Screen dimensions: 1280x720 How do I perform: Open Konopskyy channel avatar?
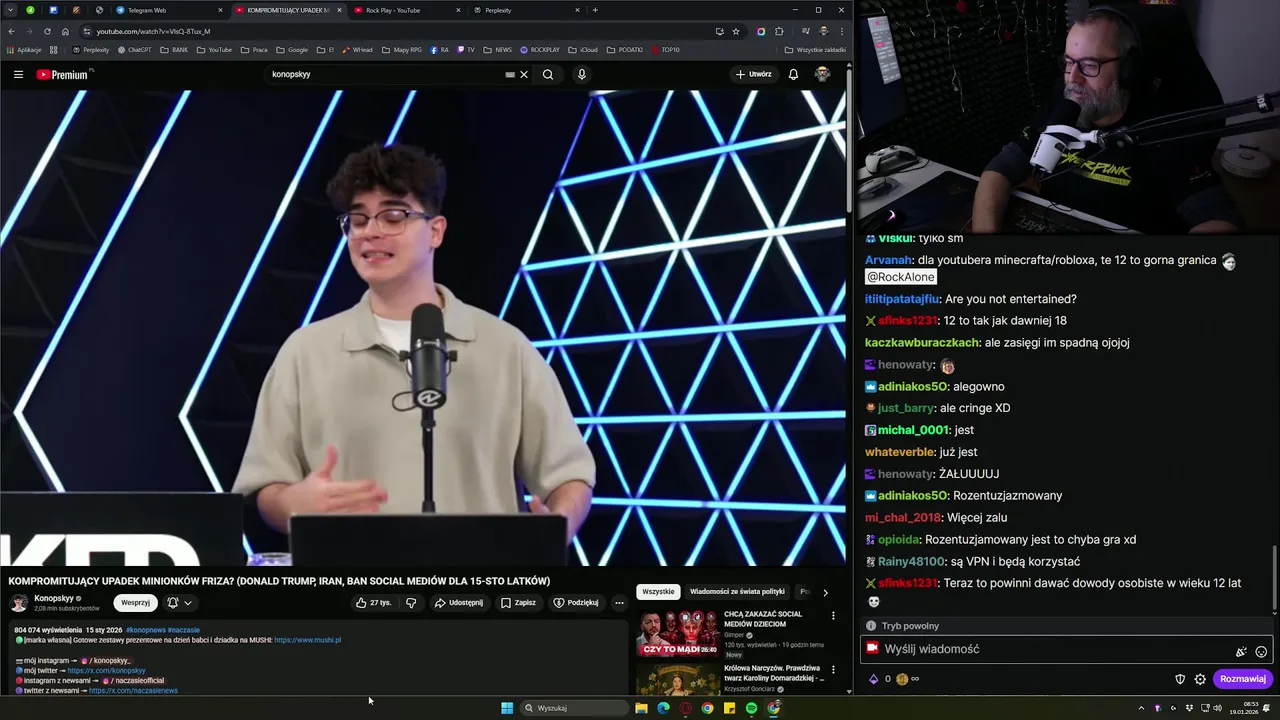click(19, 603)
